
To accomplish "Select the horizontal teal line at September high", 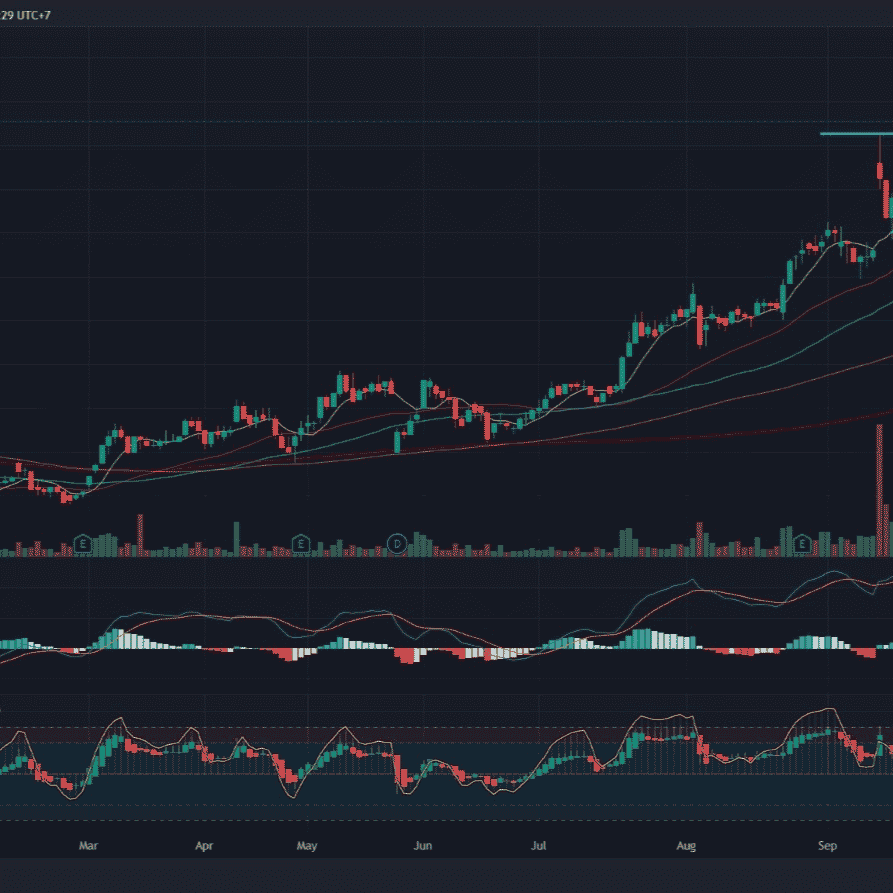I will pos(856,134).
